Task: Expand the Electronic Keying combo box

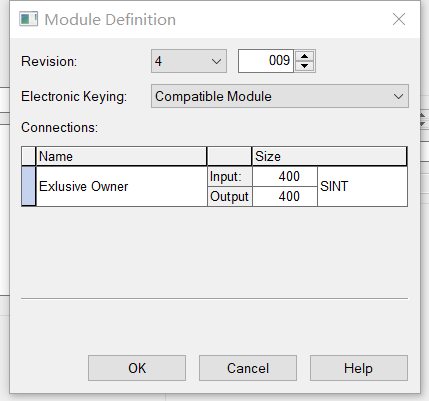Action: pyautogui.click(x=280, y=96)
